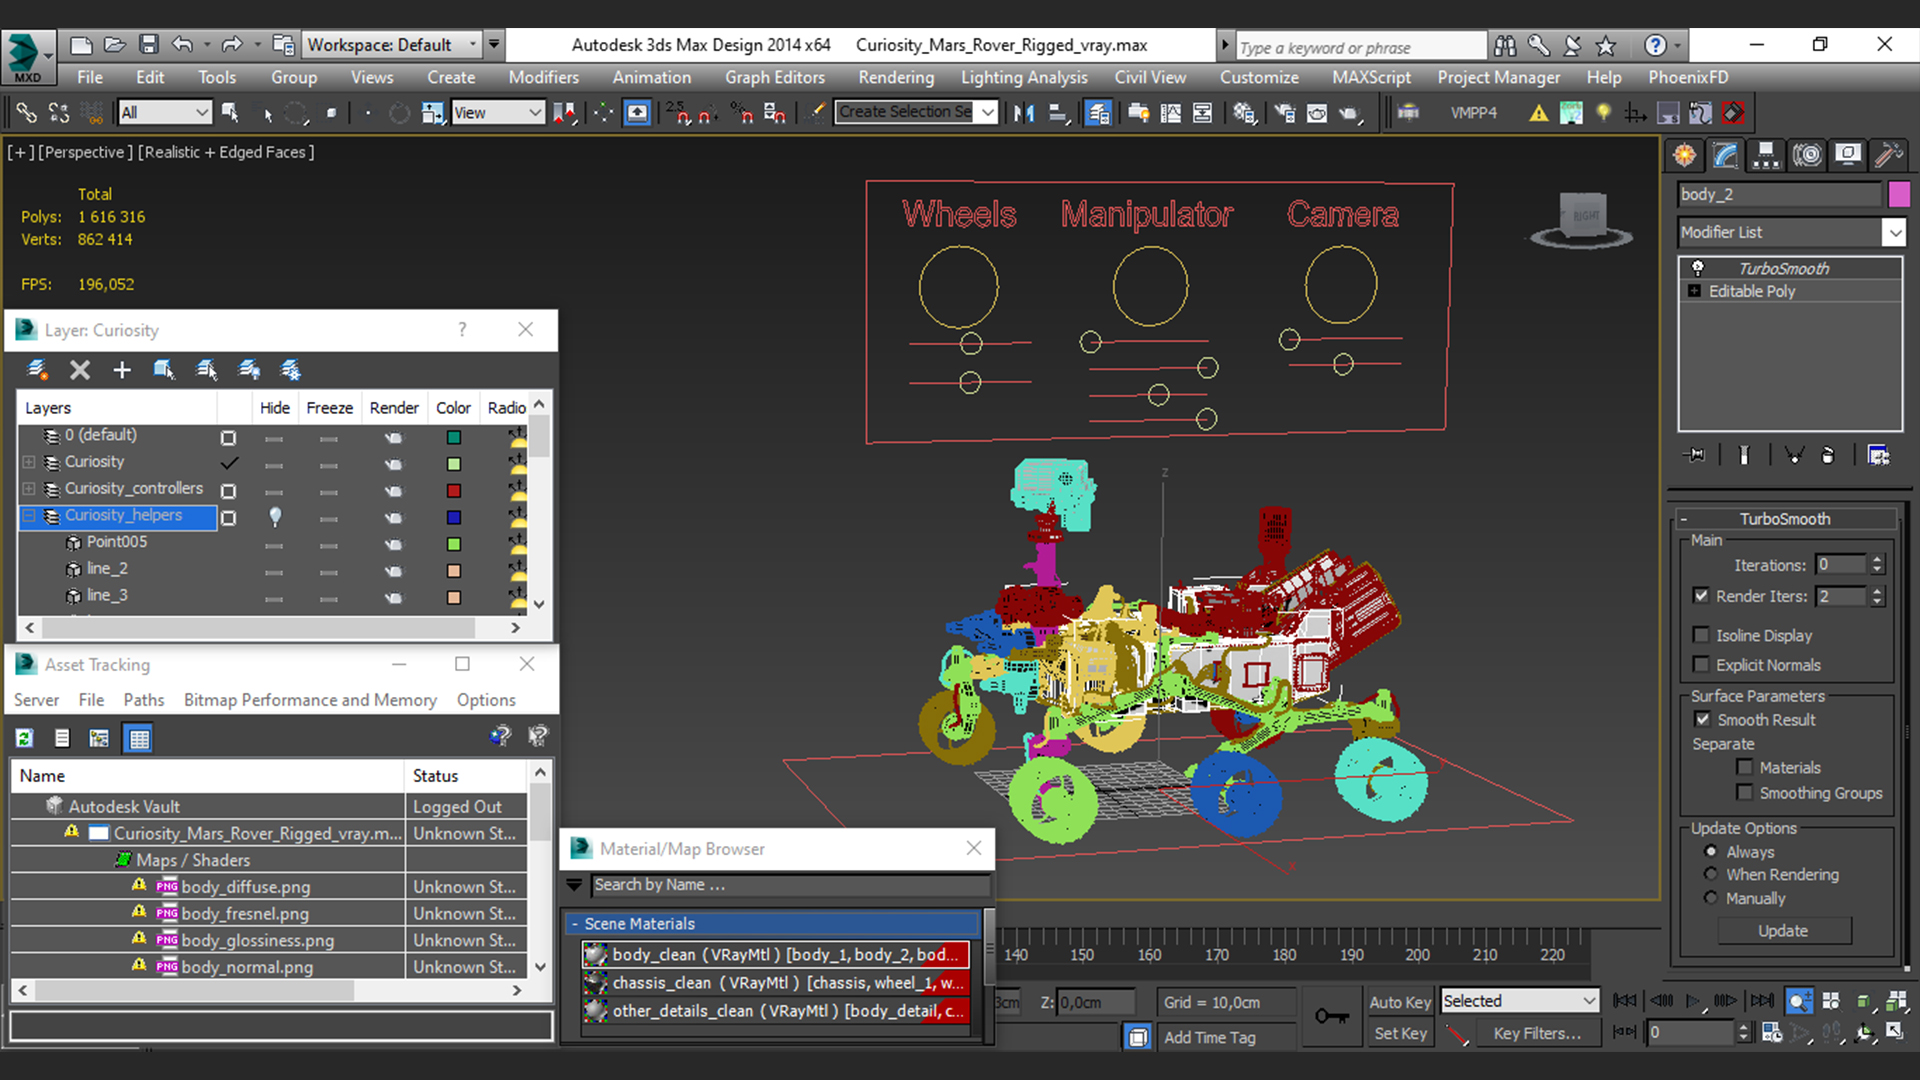Screen dimensions: 1920x1080
Task: Switch Asset Tracking to table view
Action: coord(138,739)
